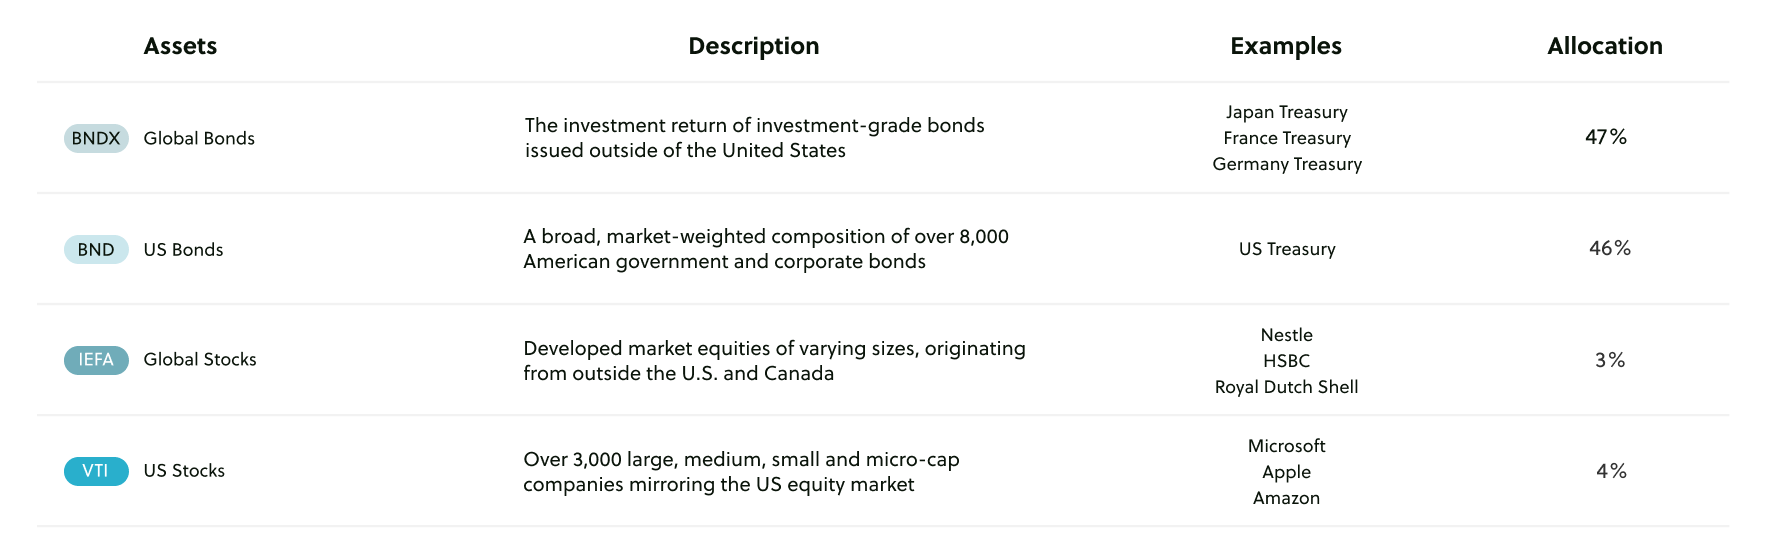This screenshot has height=558, width=1766.
Task: Click the 4% allocation for US Stocks
Action: click(1610, 471)
